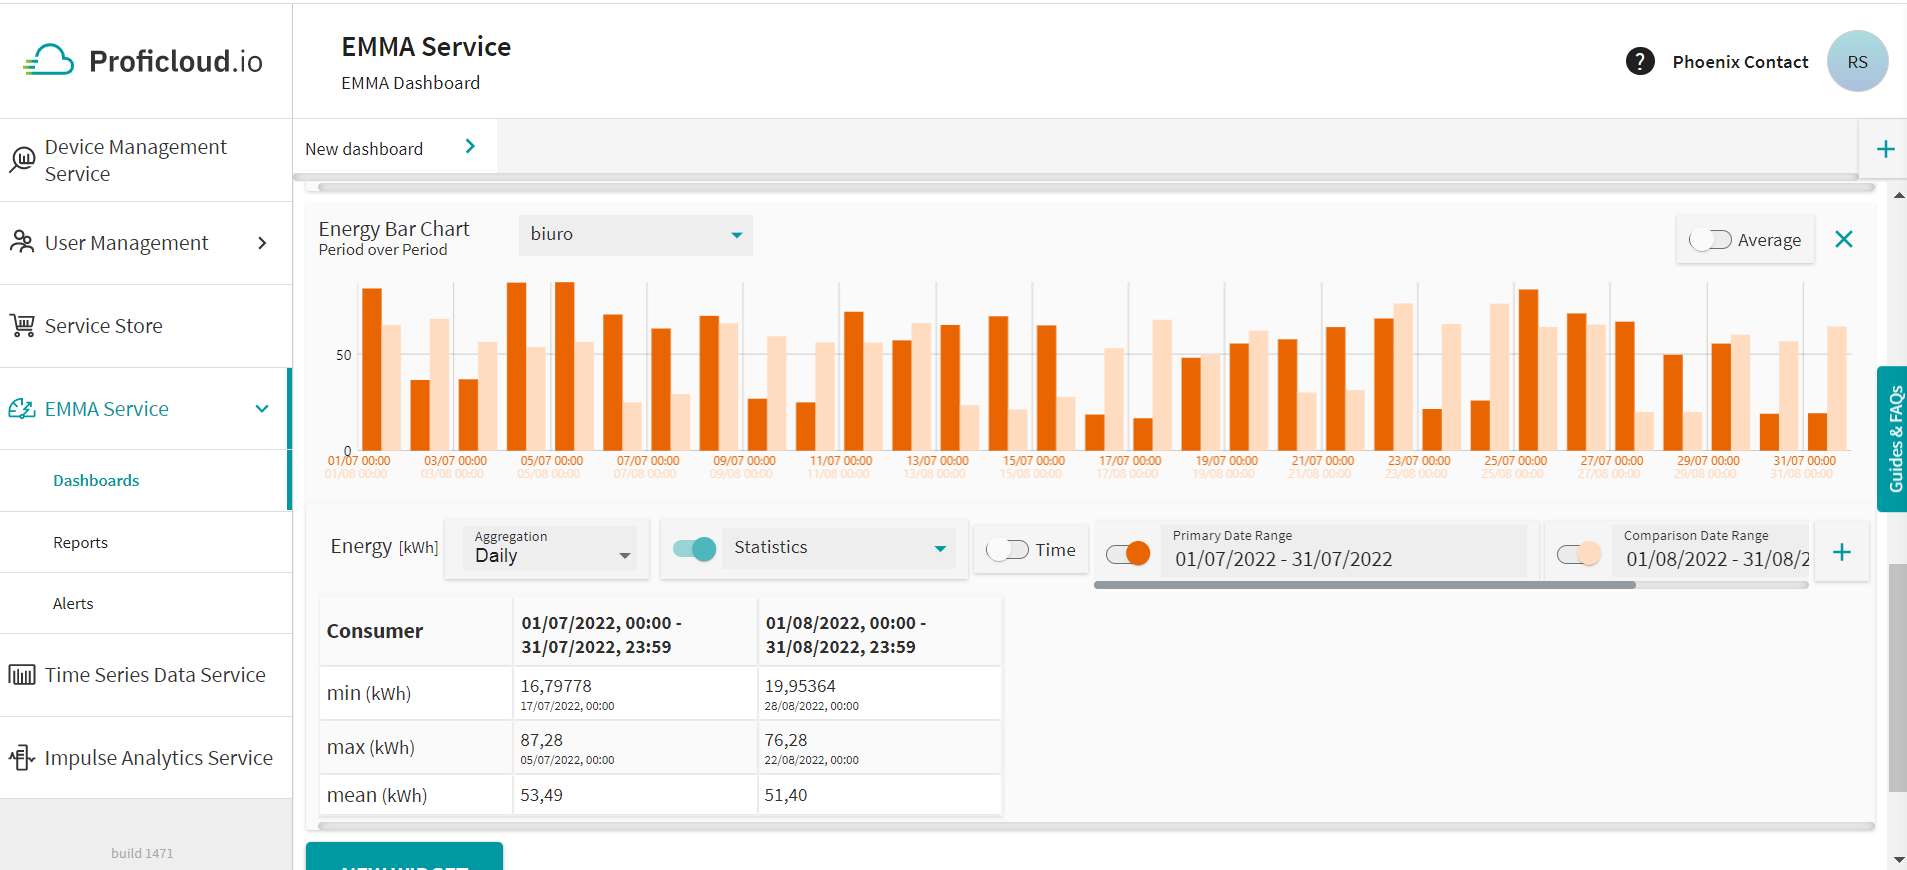The width and height of the screenshot is (1907, 870).
Task: Click the comparison mean value 51,40
Action: (x=786, y=795)
